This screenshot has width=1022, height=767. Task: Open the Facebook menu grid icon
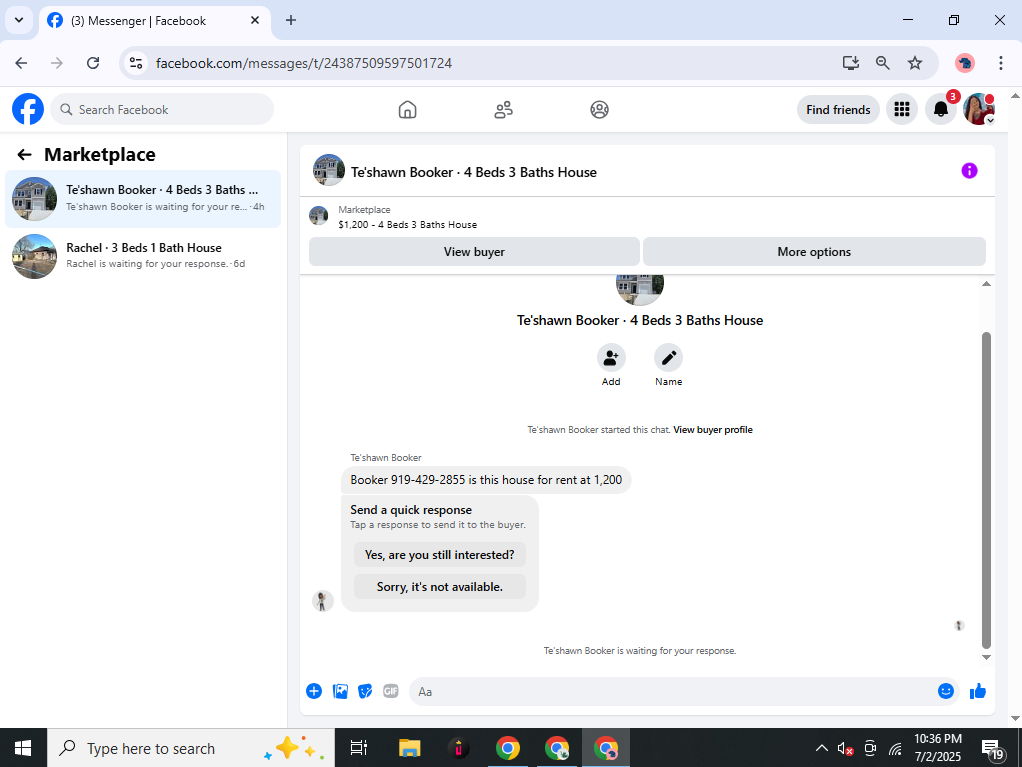[x=901, y=109]
